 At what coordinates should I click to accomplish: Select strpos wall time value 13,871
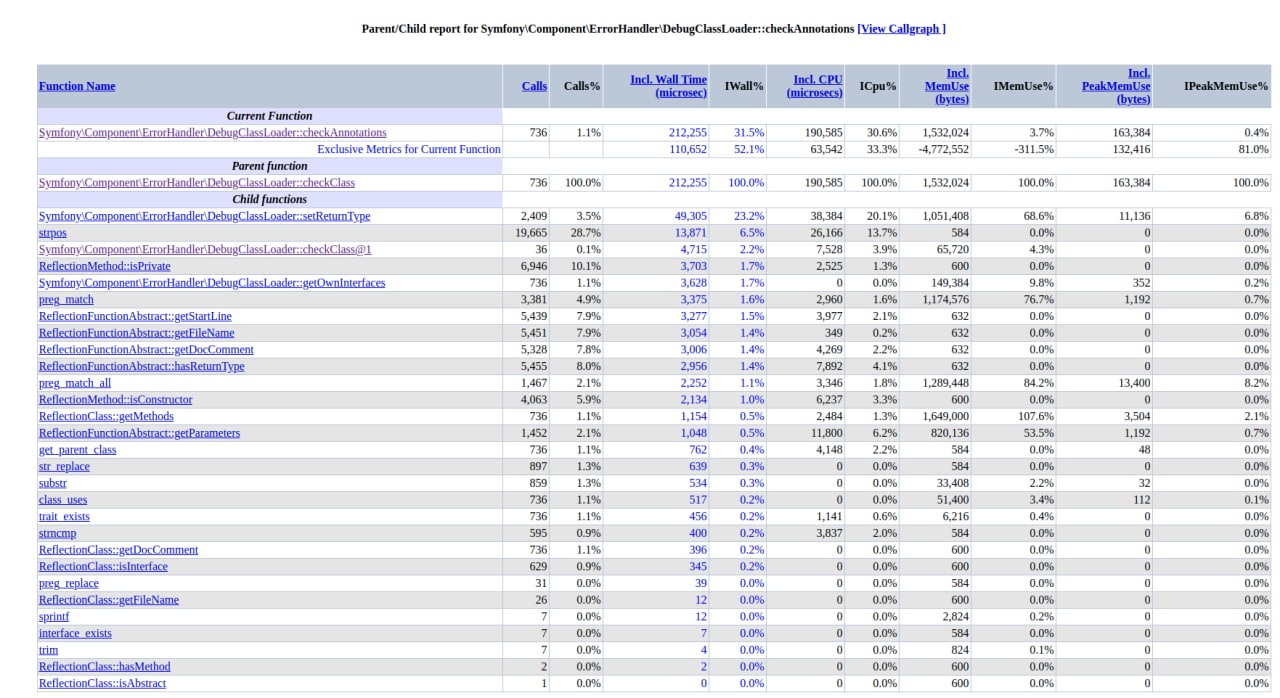click(x=691, y=233)
